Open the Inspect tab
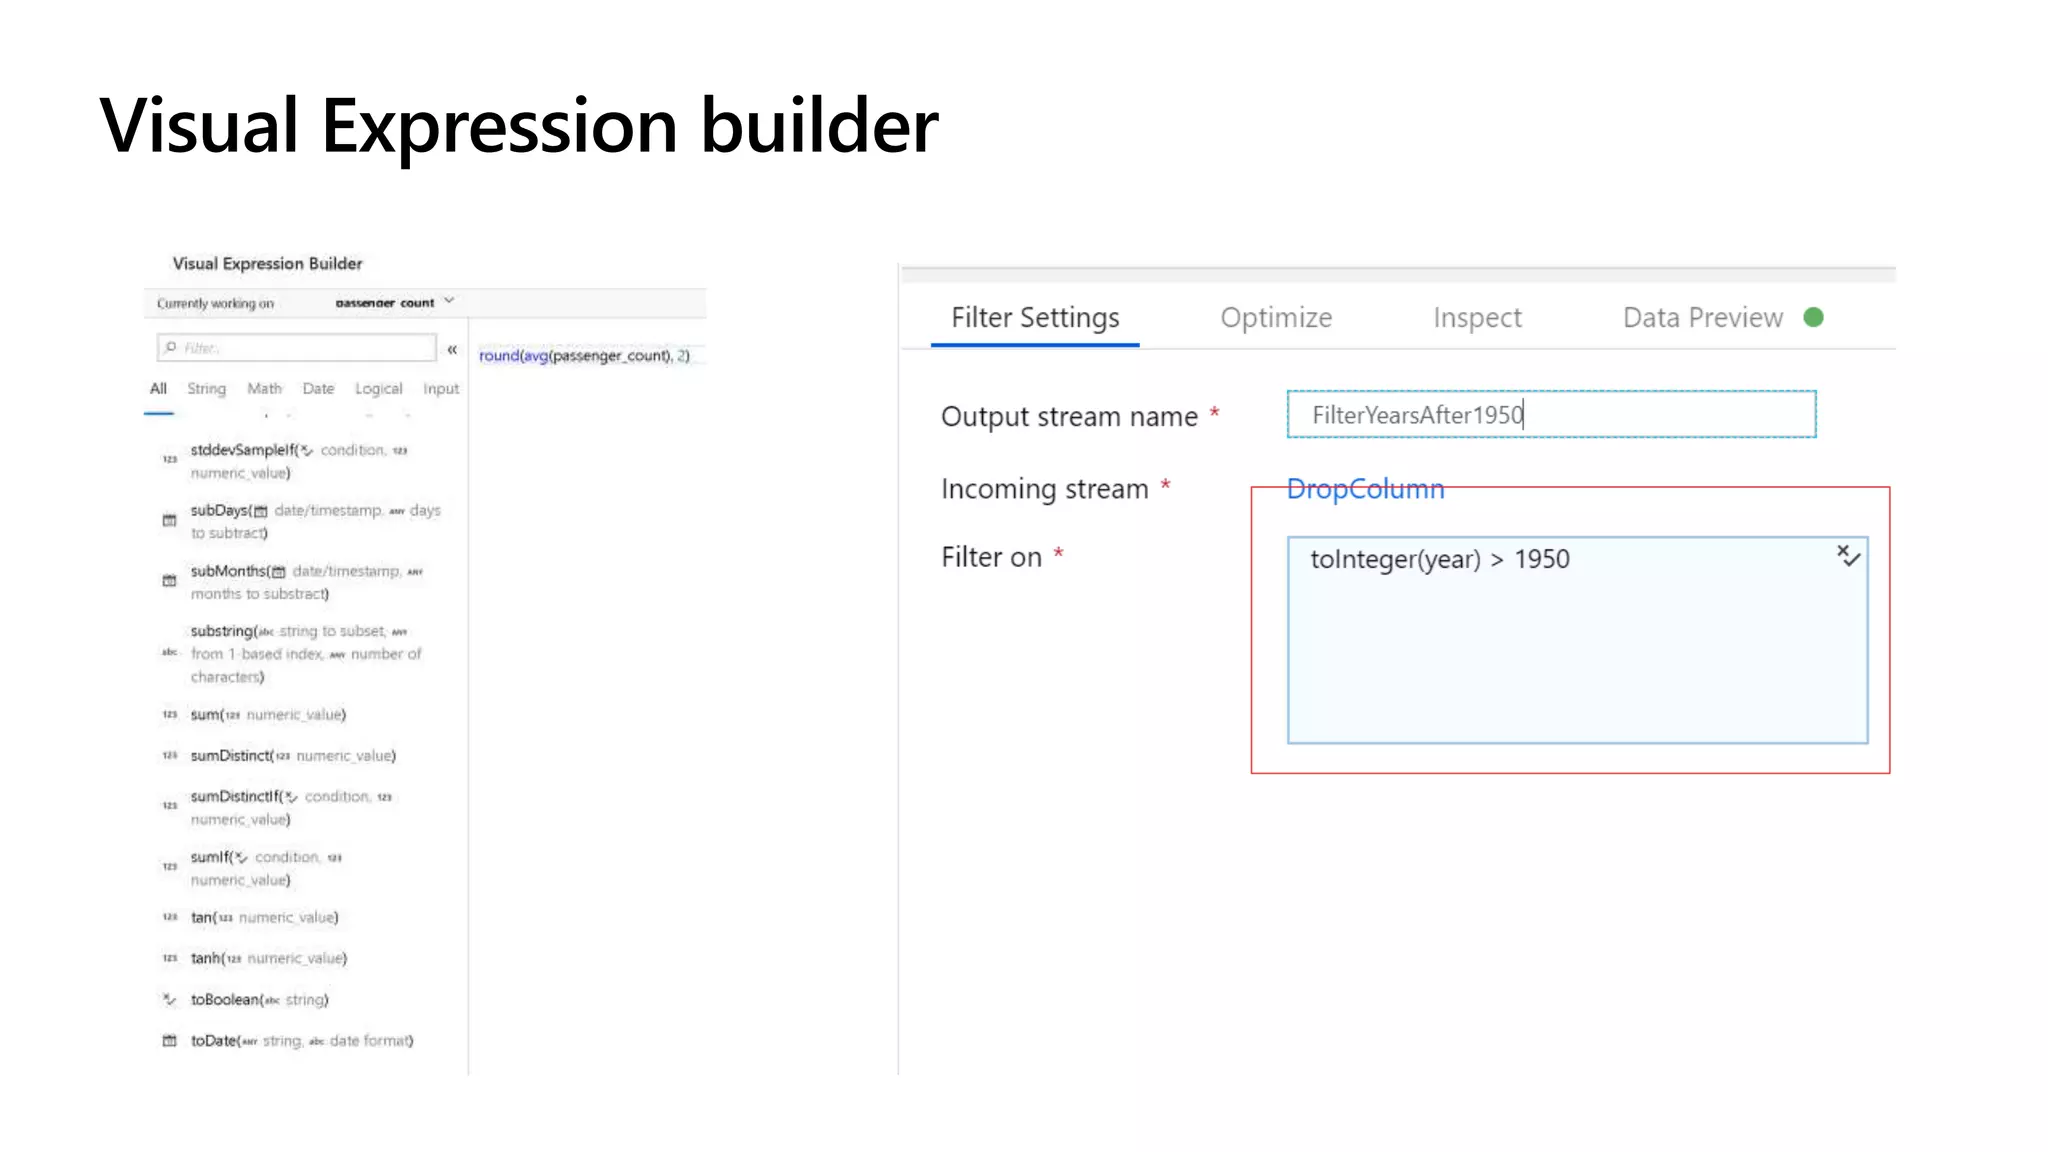 pyautogui.click(x=1476, y=317)
